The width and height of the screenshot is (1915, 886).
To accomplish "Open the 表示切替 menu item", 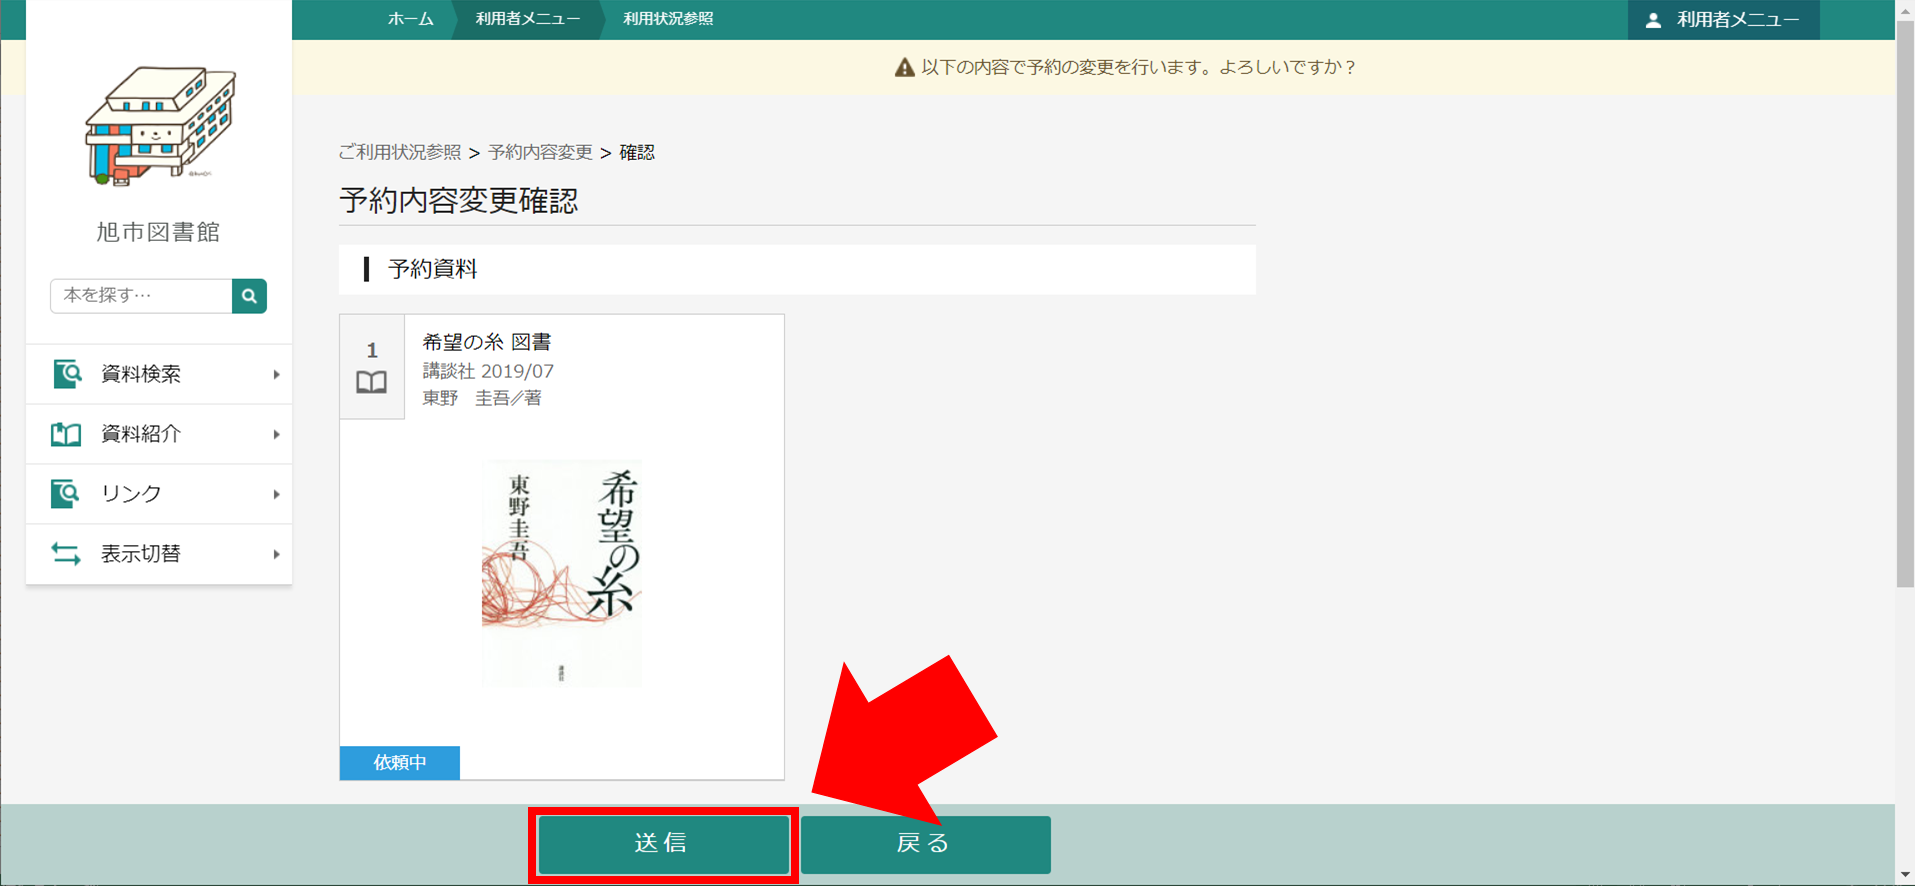I will (159, 554).
